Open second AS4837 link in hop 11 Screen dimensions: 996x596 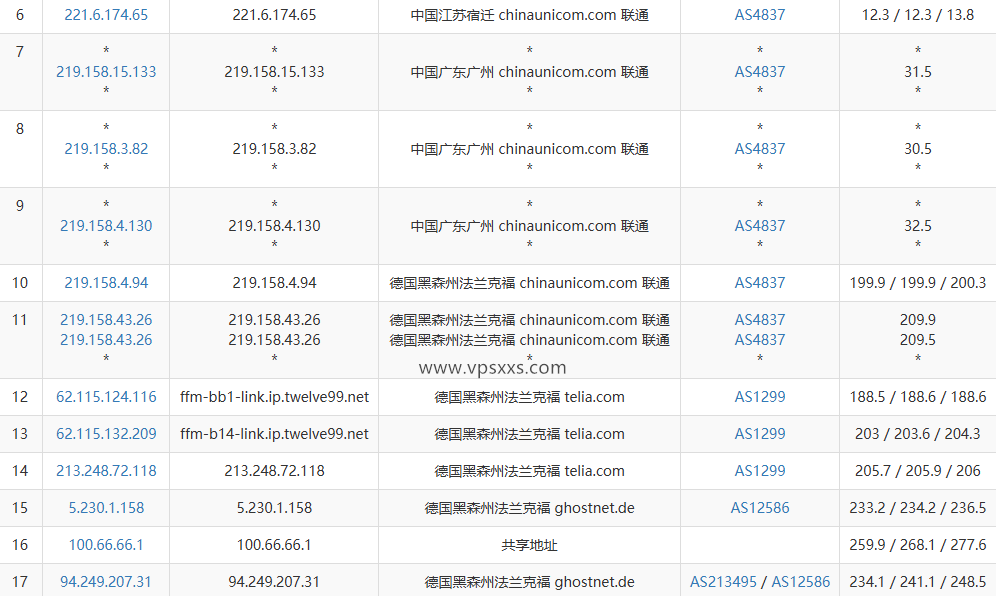click(x=760, y=340)
